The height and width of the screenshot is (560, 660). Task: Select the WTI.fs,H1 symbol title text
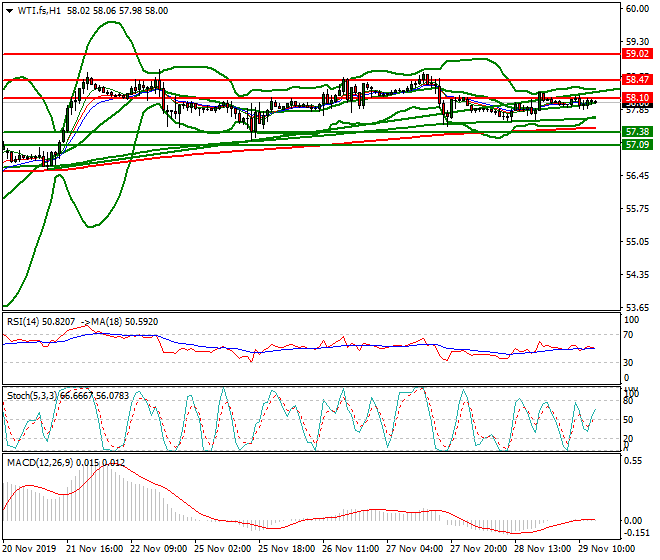coord(39,11)
